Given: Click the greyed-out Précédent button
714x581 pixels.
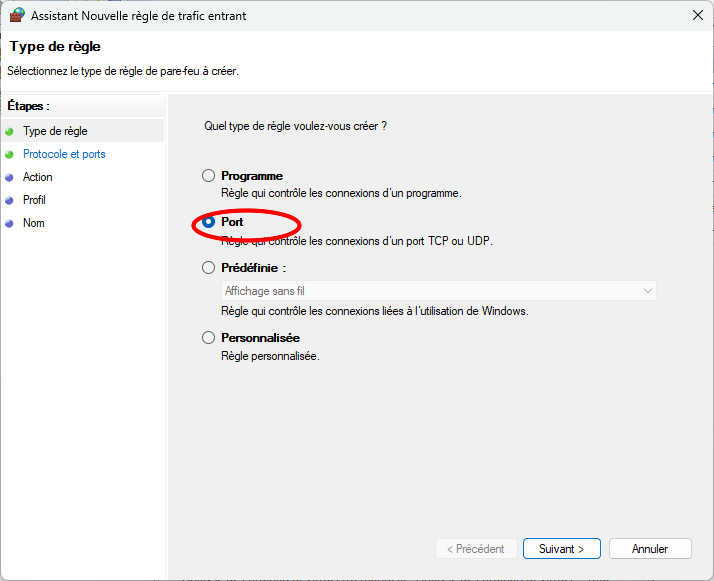Looking at the screenshot, I should 477,549.
